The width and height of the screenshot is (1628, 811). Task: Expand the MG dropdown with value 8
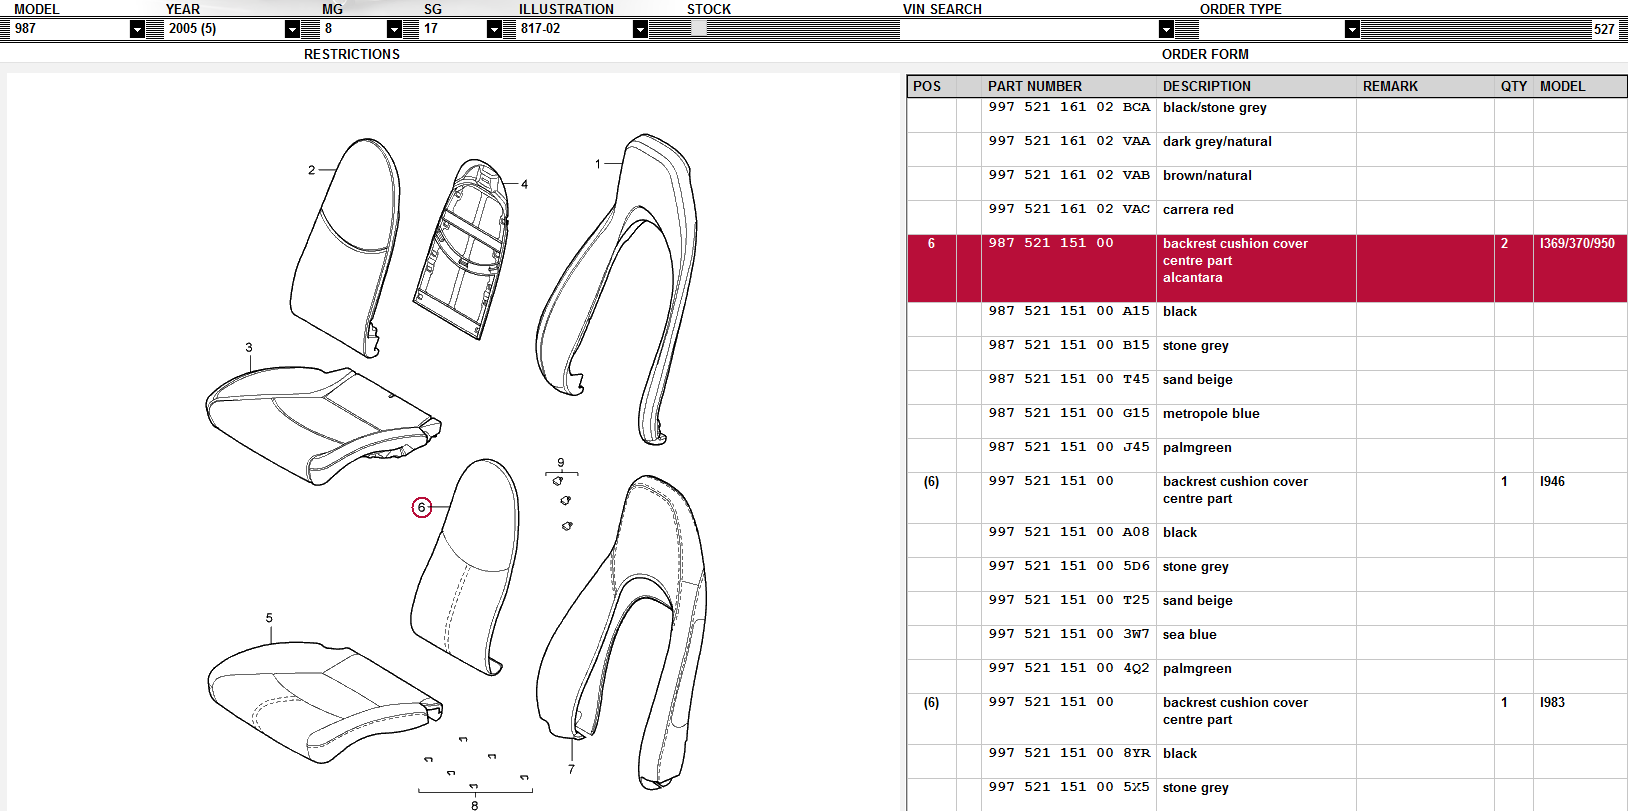394,29
